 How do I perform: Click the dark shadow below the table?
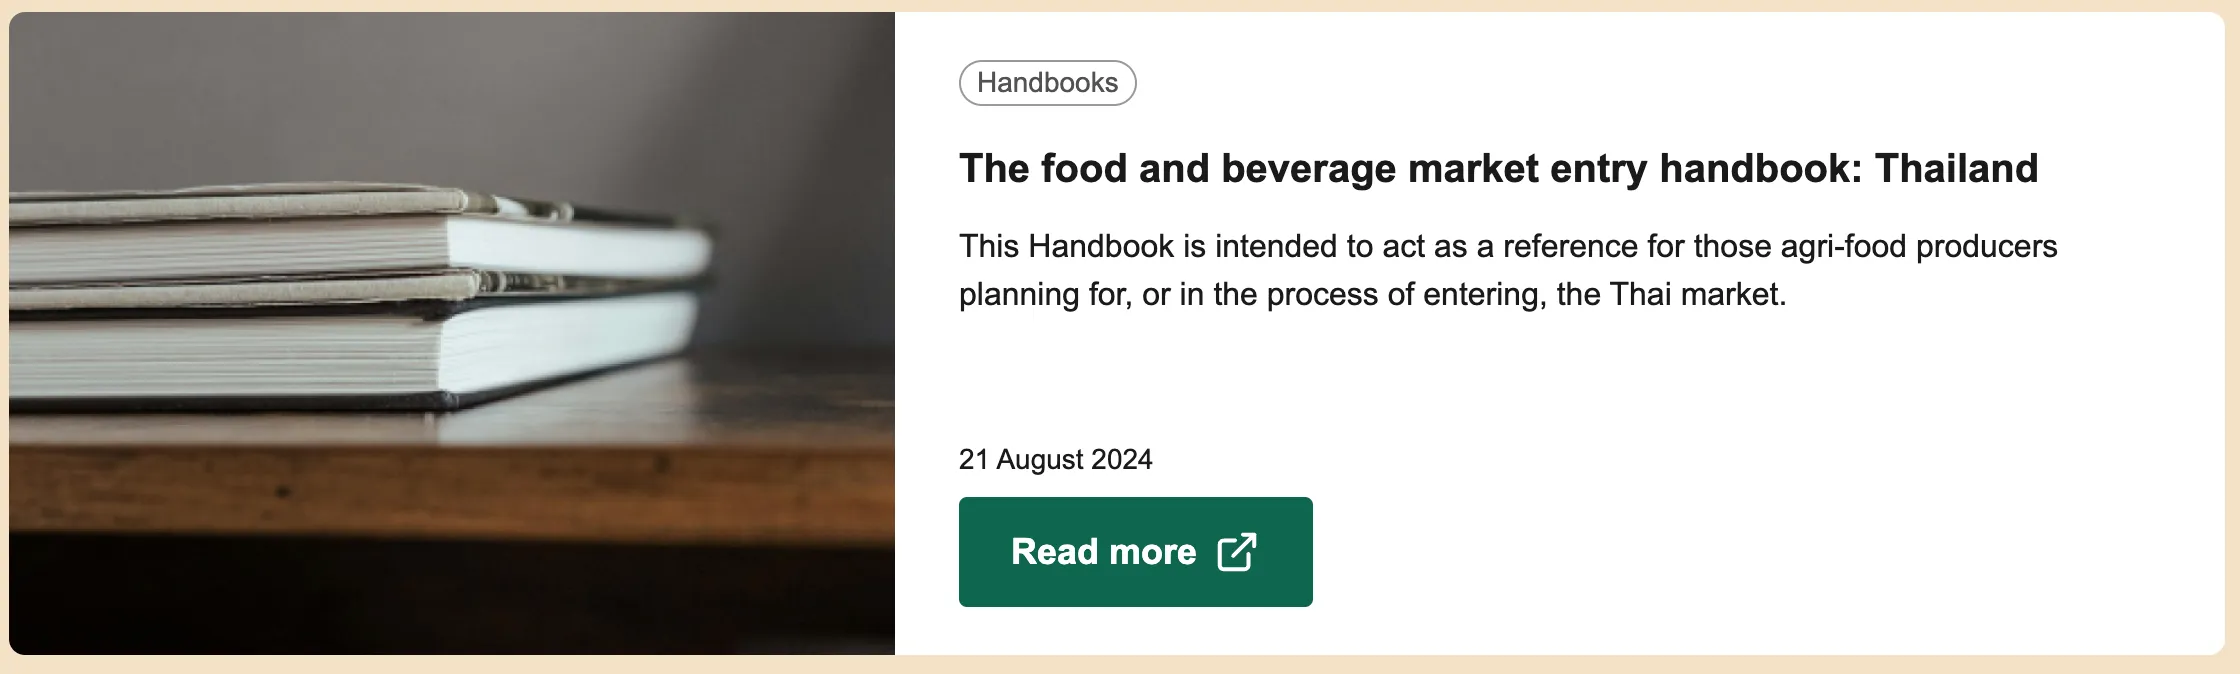[450, 600]
